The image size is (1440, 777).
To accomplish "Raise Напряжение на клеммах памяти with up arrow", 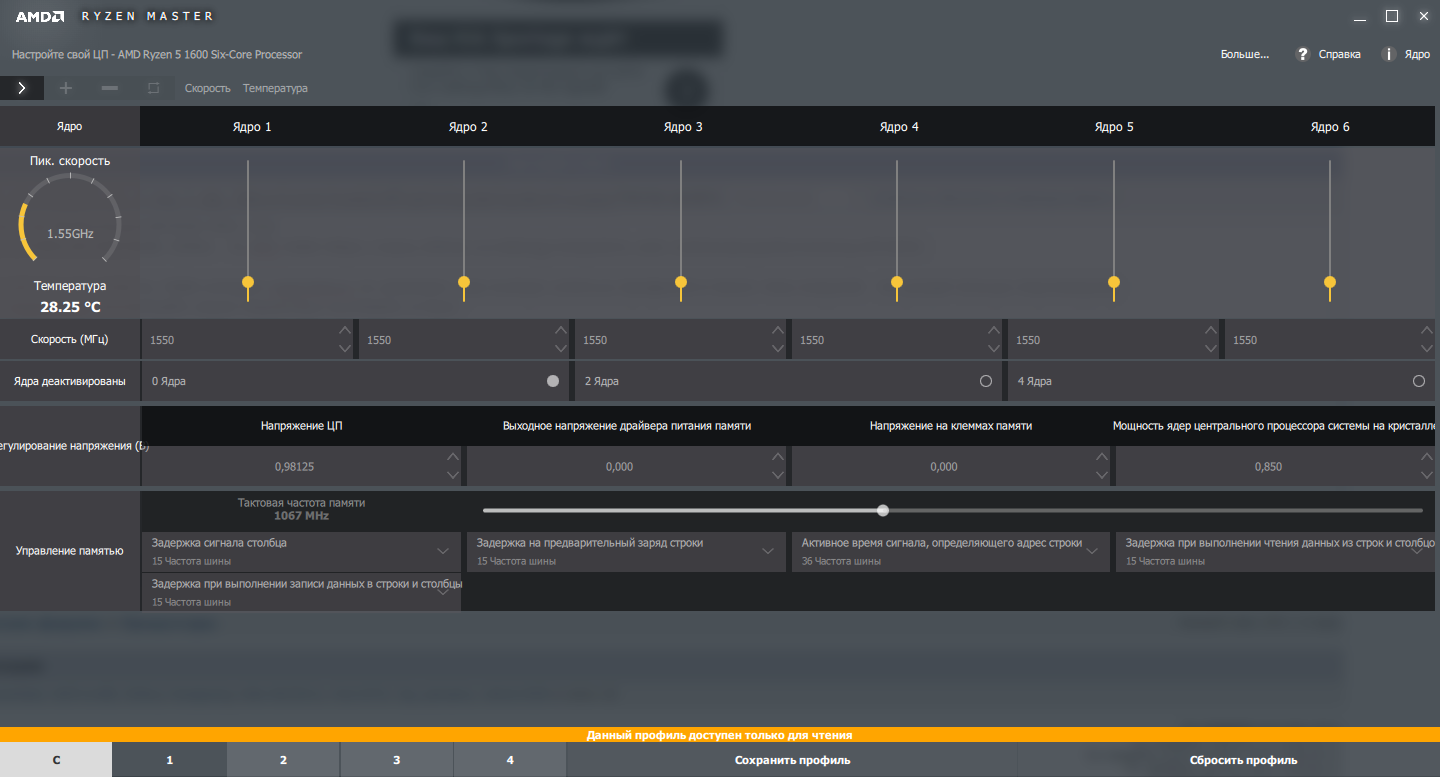I will pos(1102,457).
